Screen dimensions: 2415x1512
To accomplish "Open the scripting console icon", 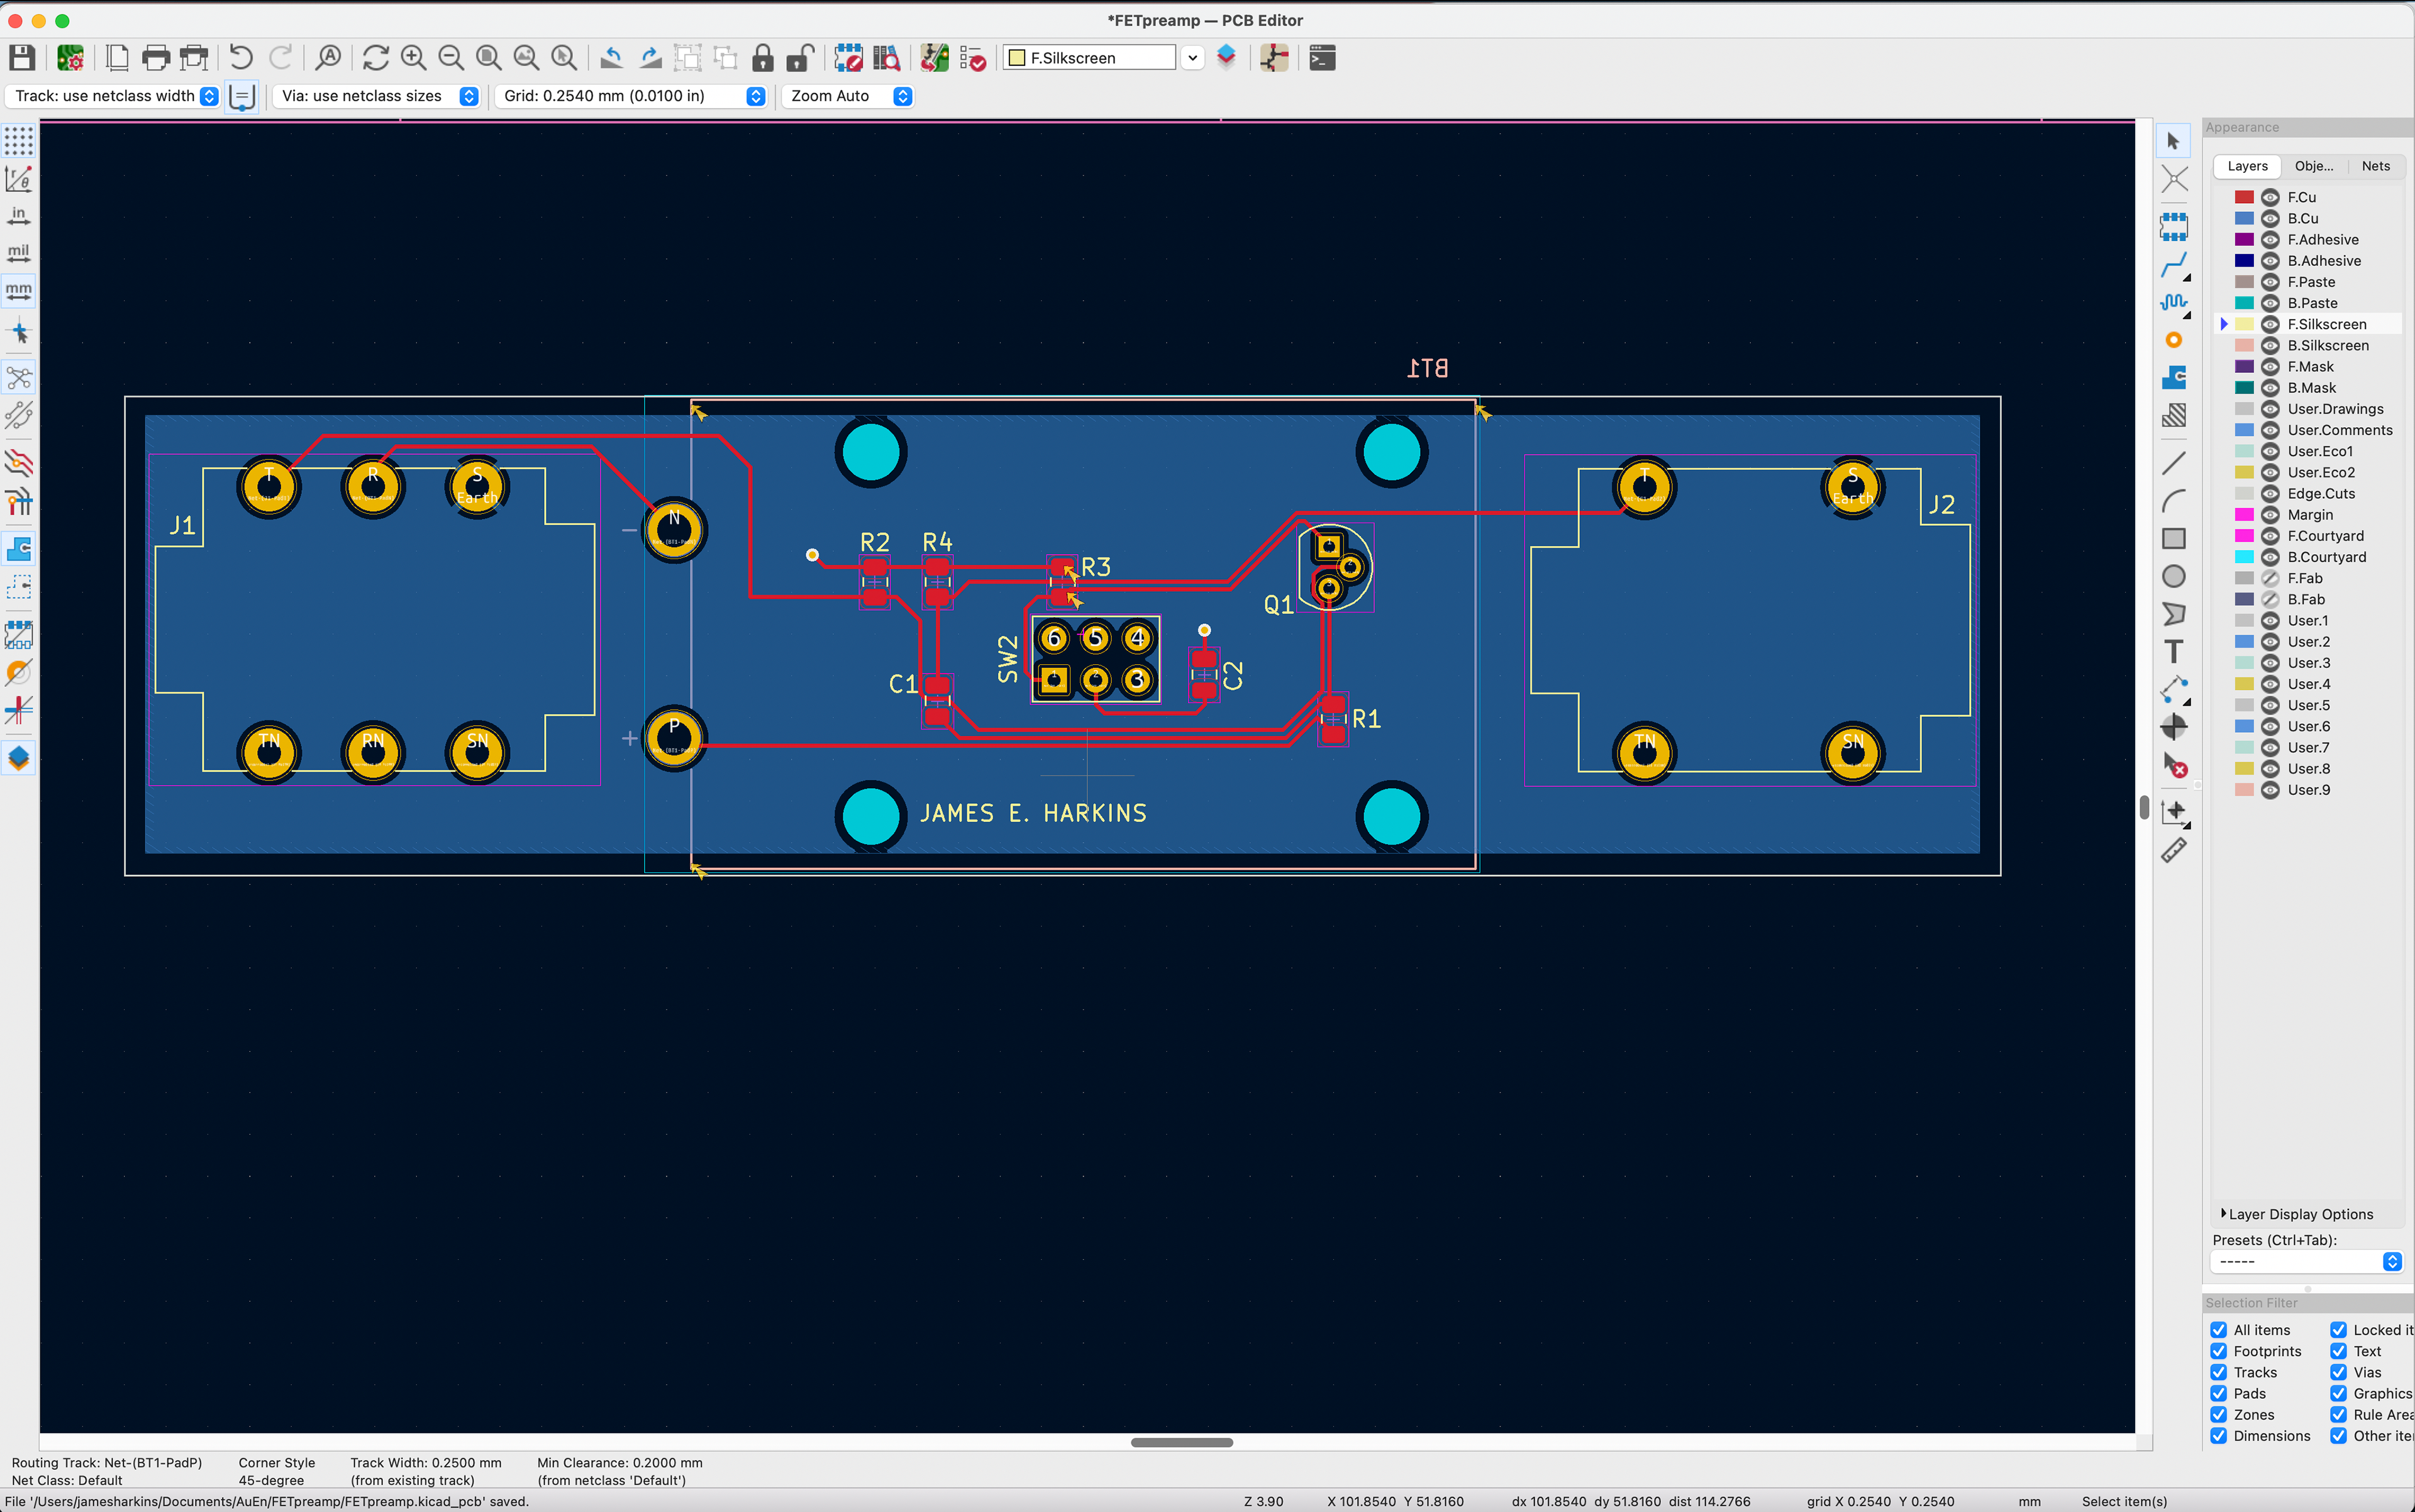I will [x=1322, y=58].
